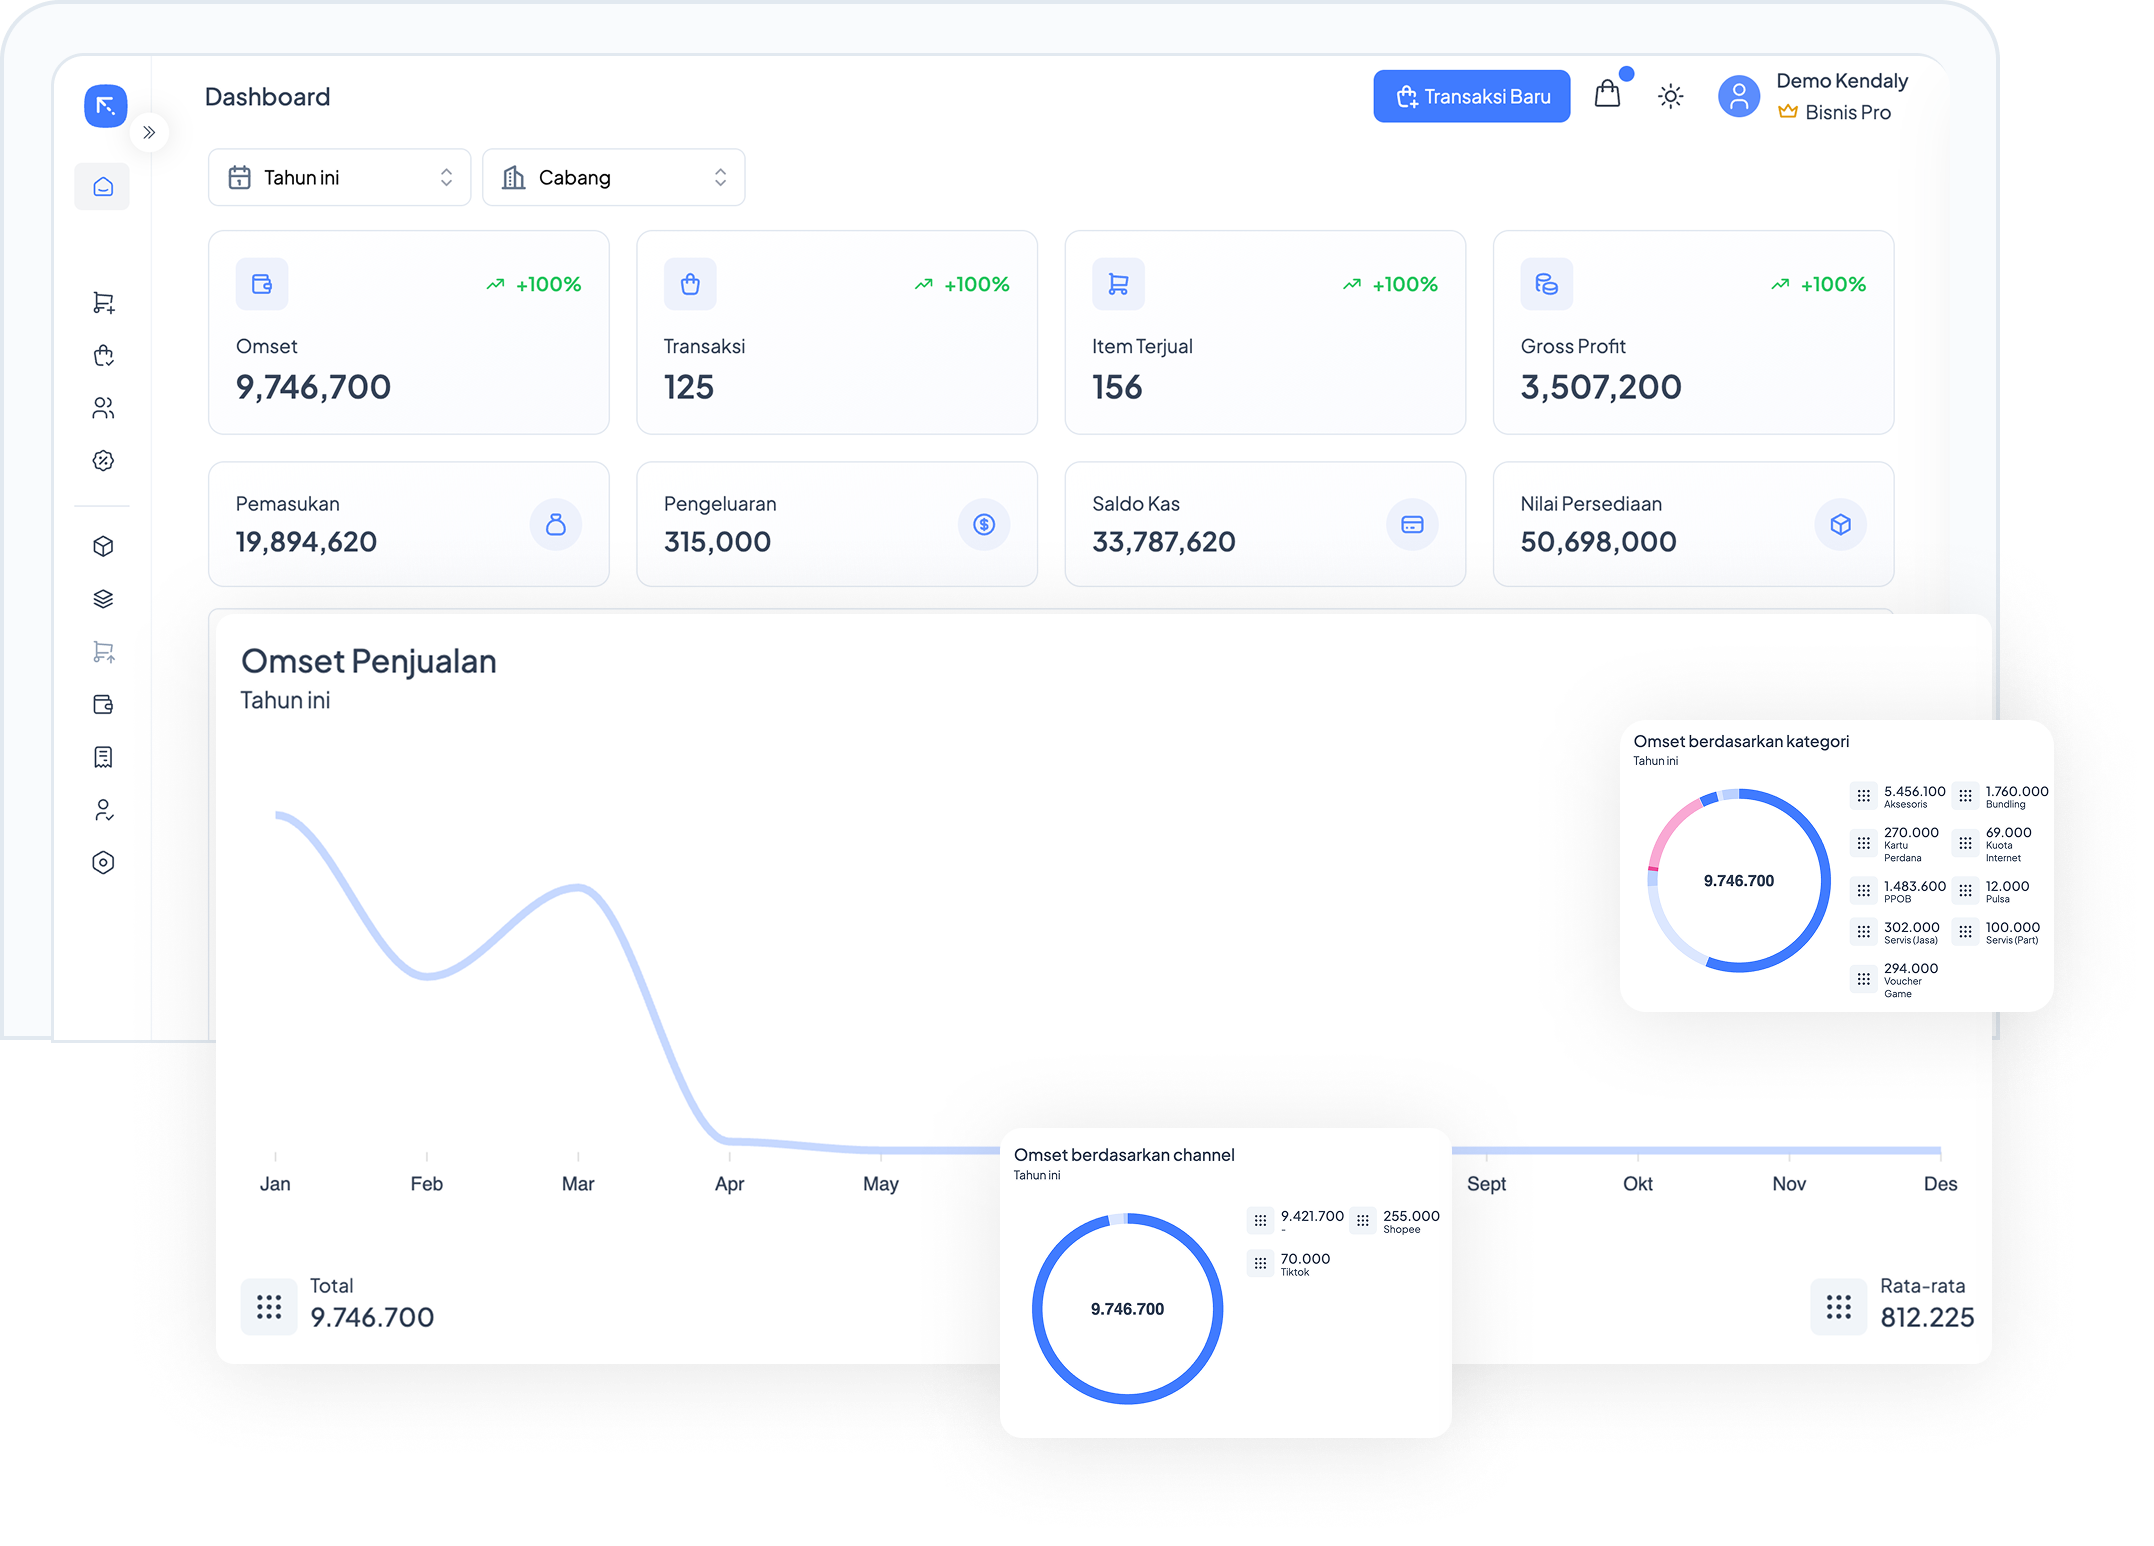
Task: Expand the sidebar with double-chevron button
Action: (x=149, y=132)
